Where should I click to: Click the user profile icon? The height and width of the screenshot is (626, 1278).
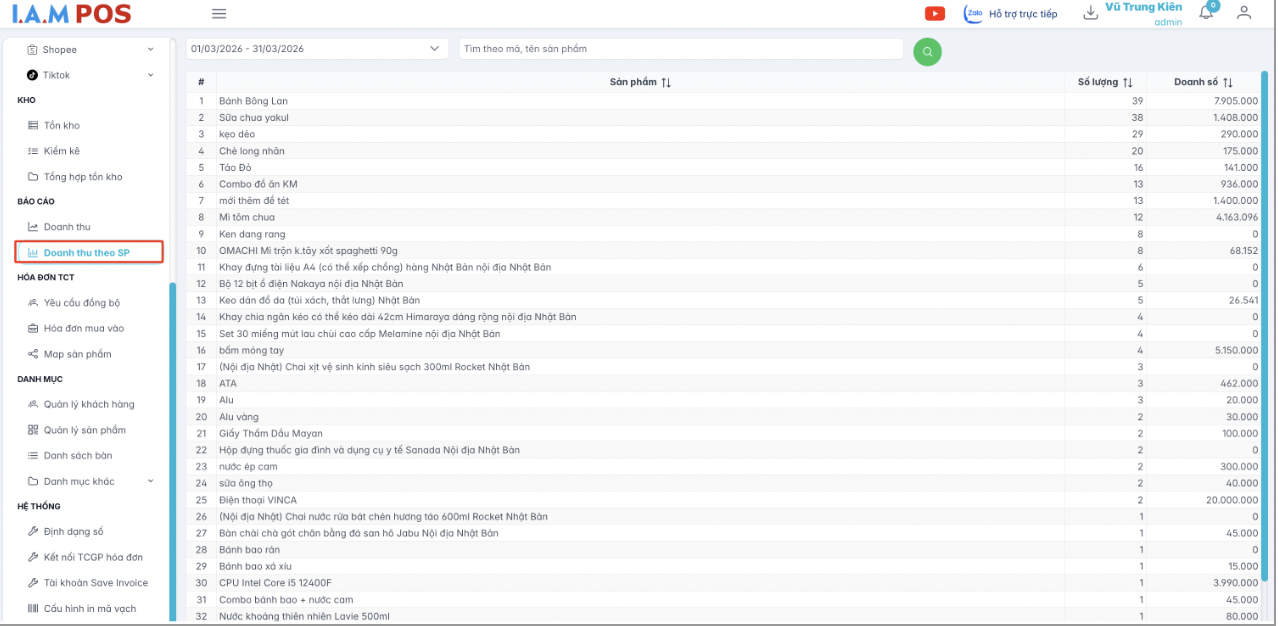1244,13
